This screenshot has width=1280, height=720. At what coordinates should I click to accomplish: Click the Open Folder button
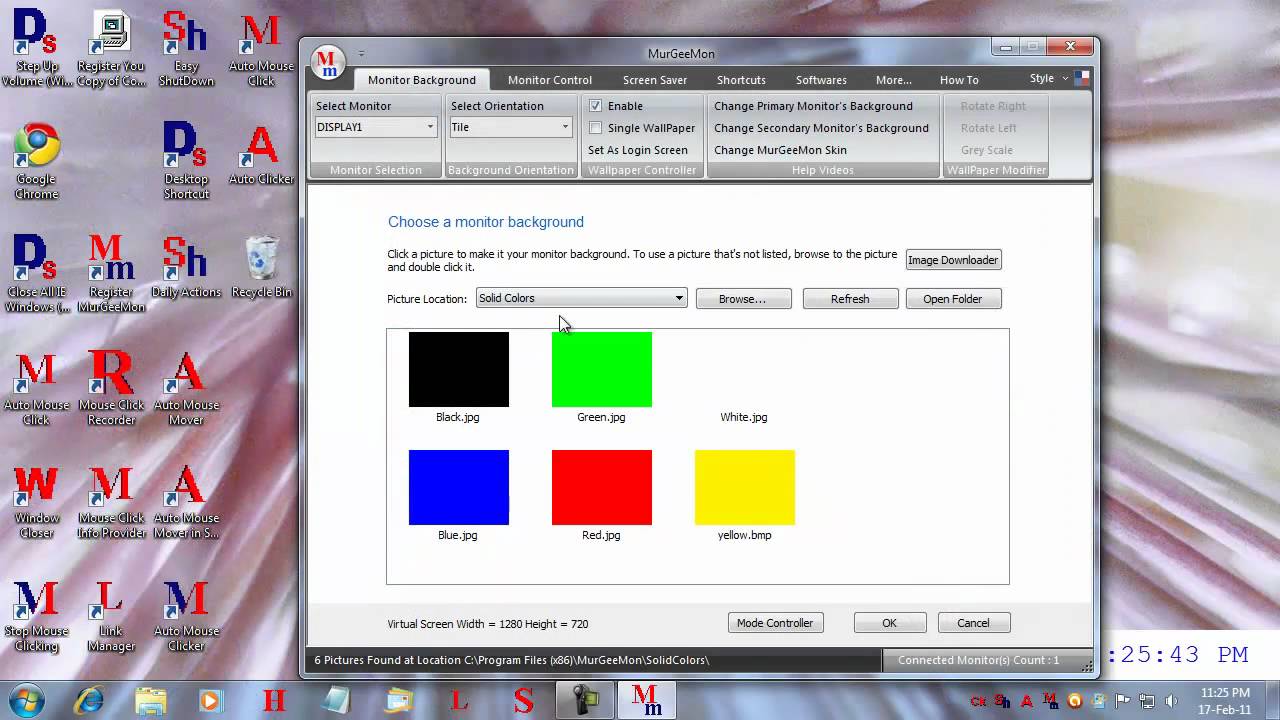(x=953, y=299)
